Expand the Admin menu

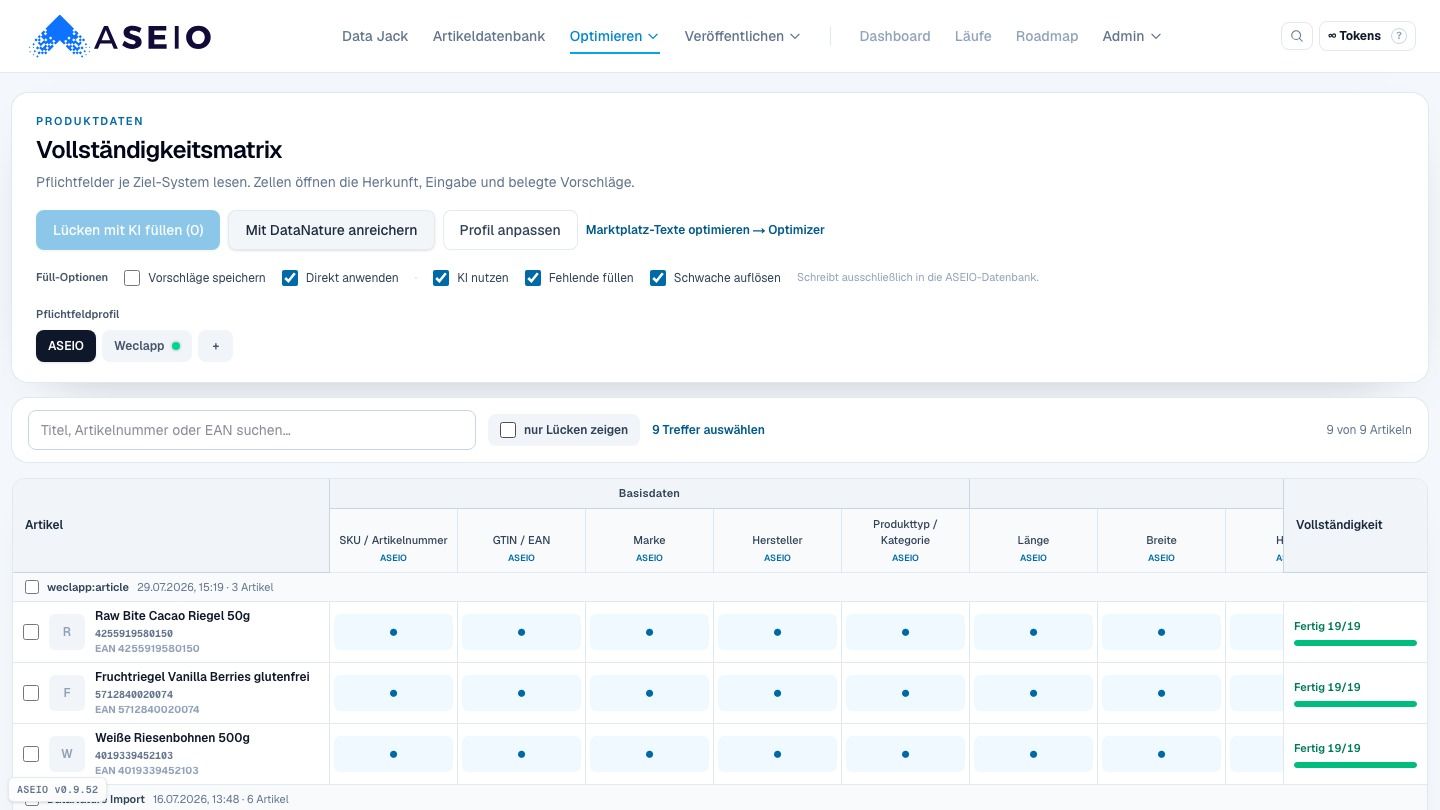point(1131,36)
